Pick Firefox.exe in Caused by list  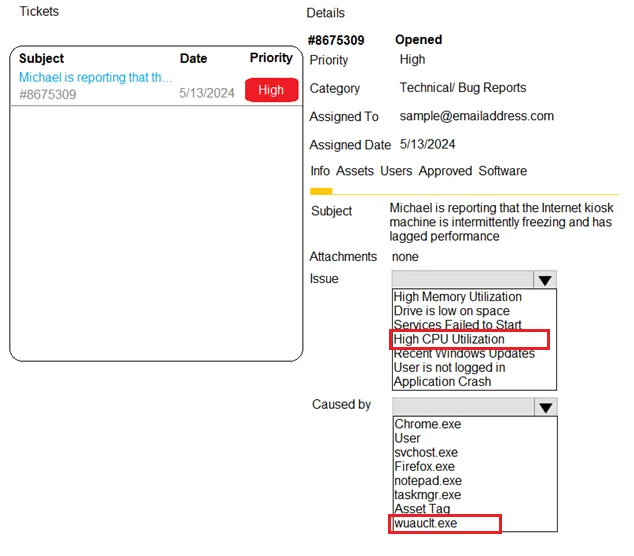(424, 466)
